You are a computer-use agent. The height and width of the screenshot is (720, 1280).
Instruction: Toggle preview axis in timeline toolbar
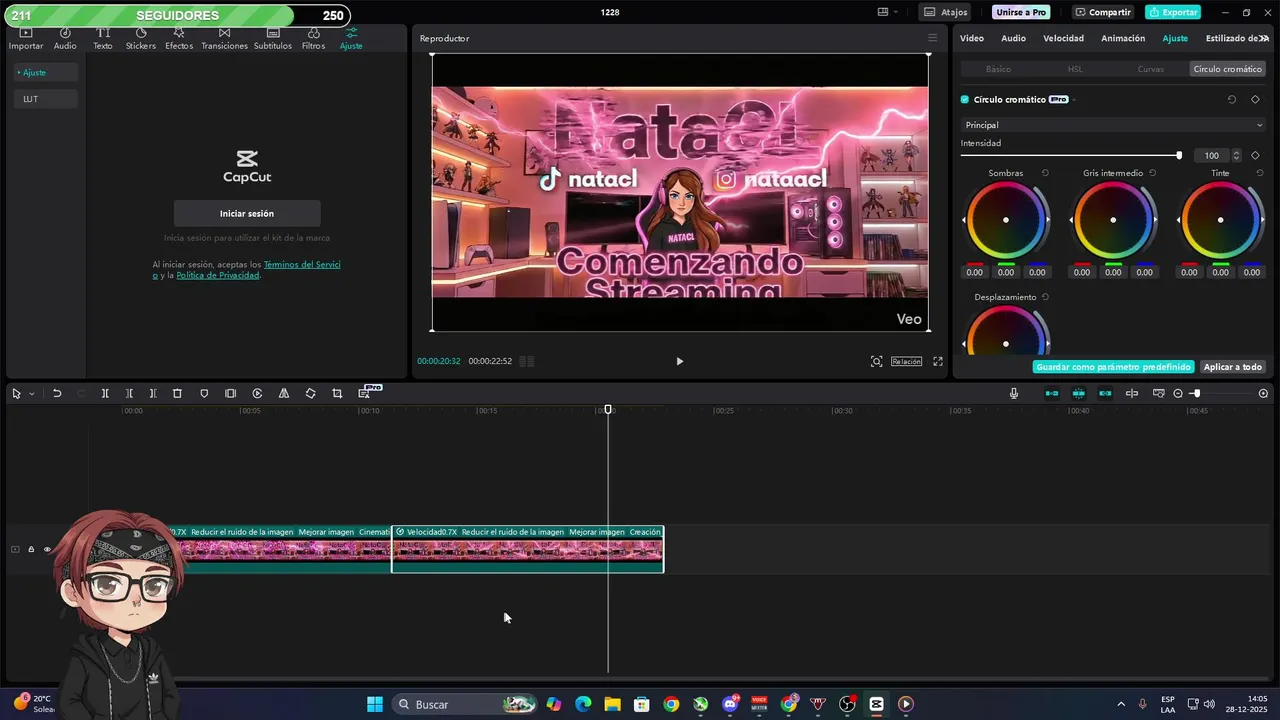pos(1132,393)
